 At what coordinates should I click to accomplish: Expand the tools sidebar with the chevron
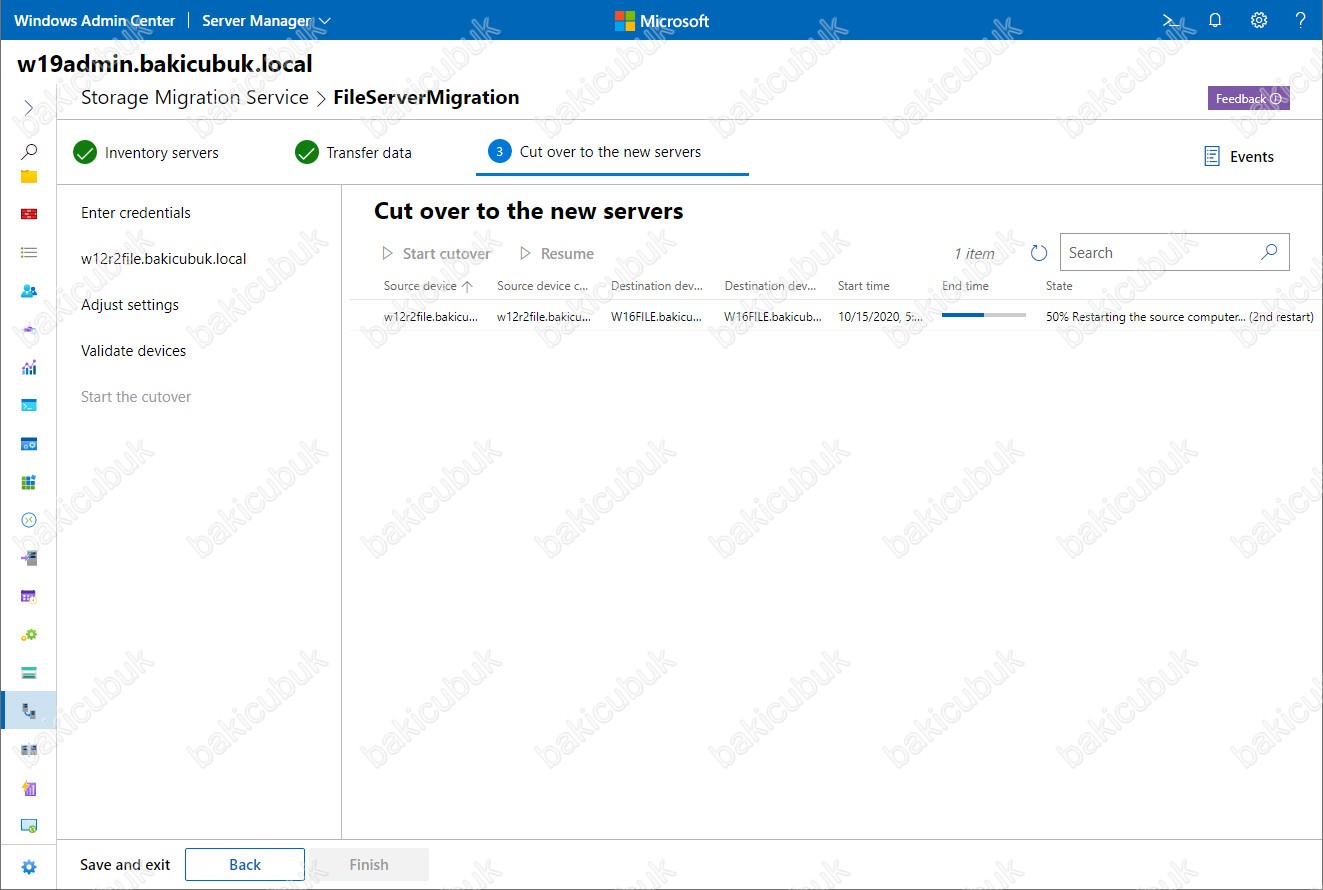(29, 107)
